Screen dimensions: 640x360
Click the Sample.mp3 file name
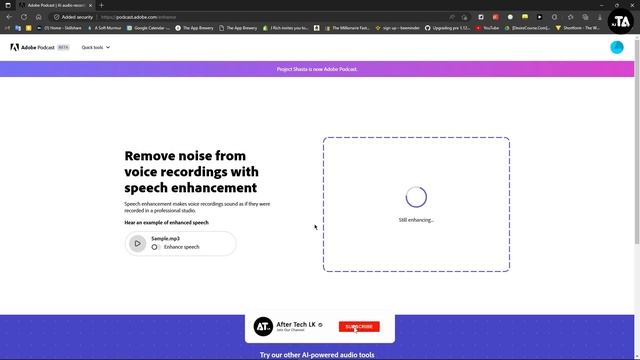click(165, 238)
